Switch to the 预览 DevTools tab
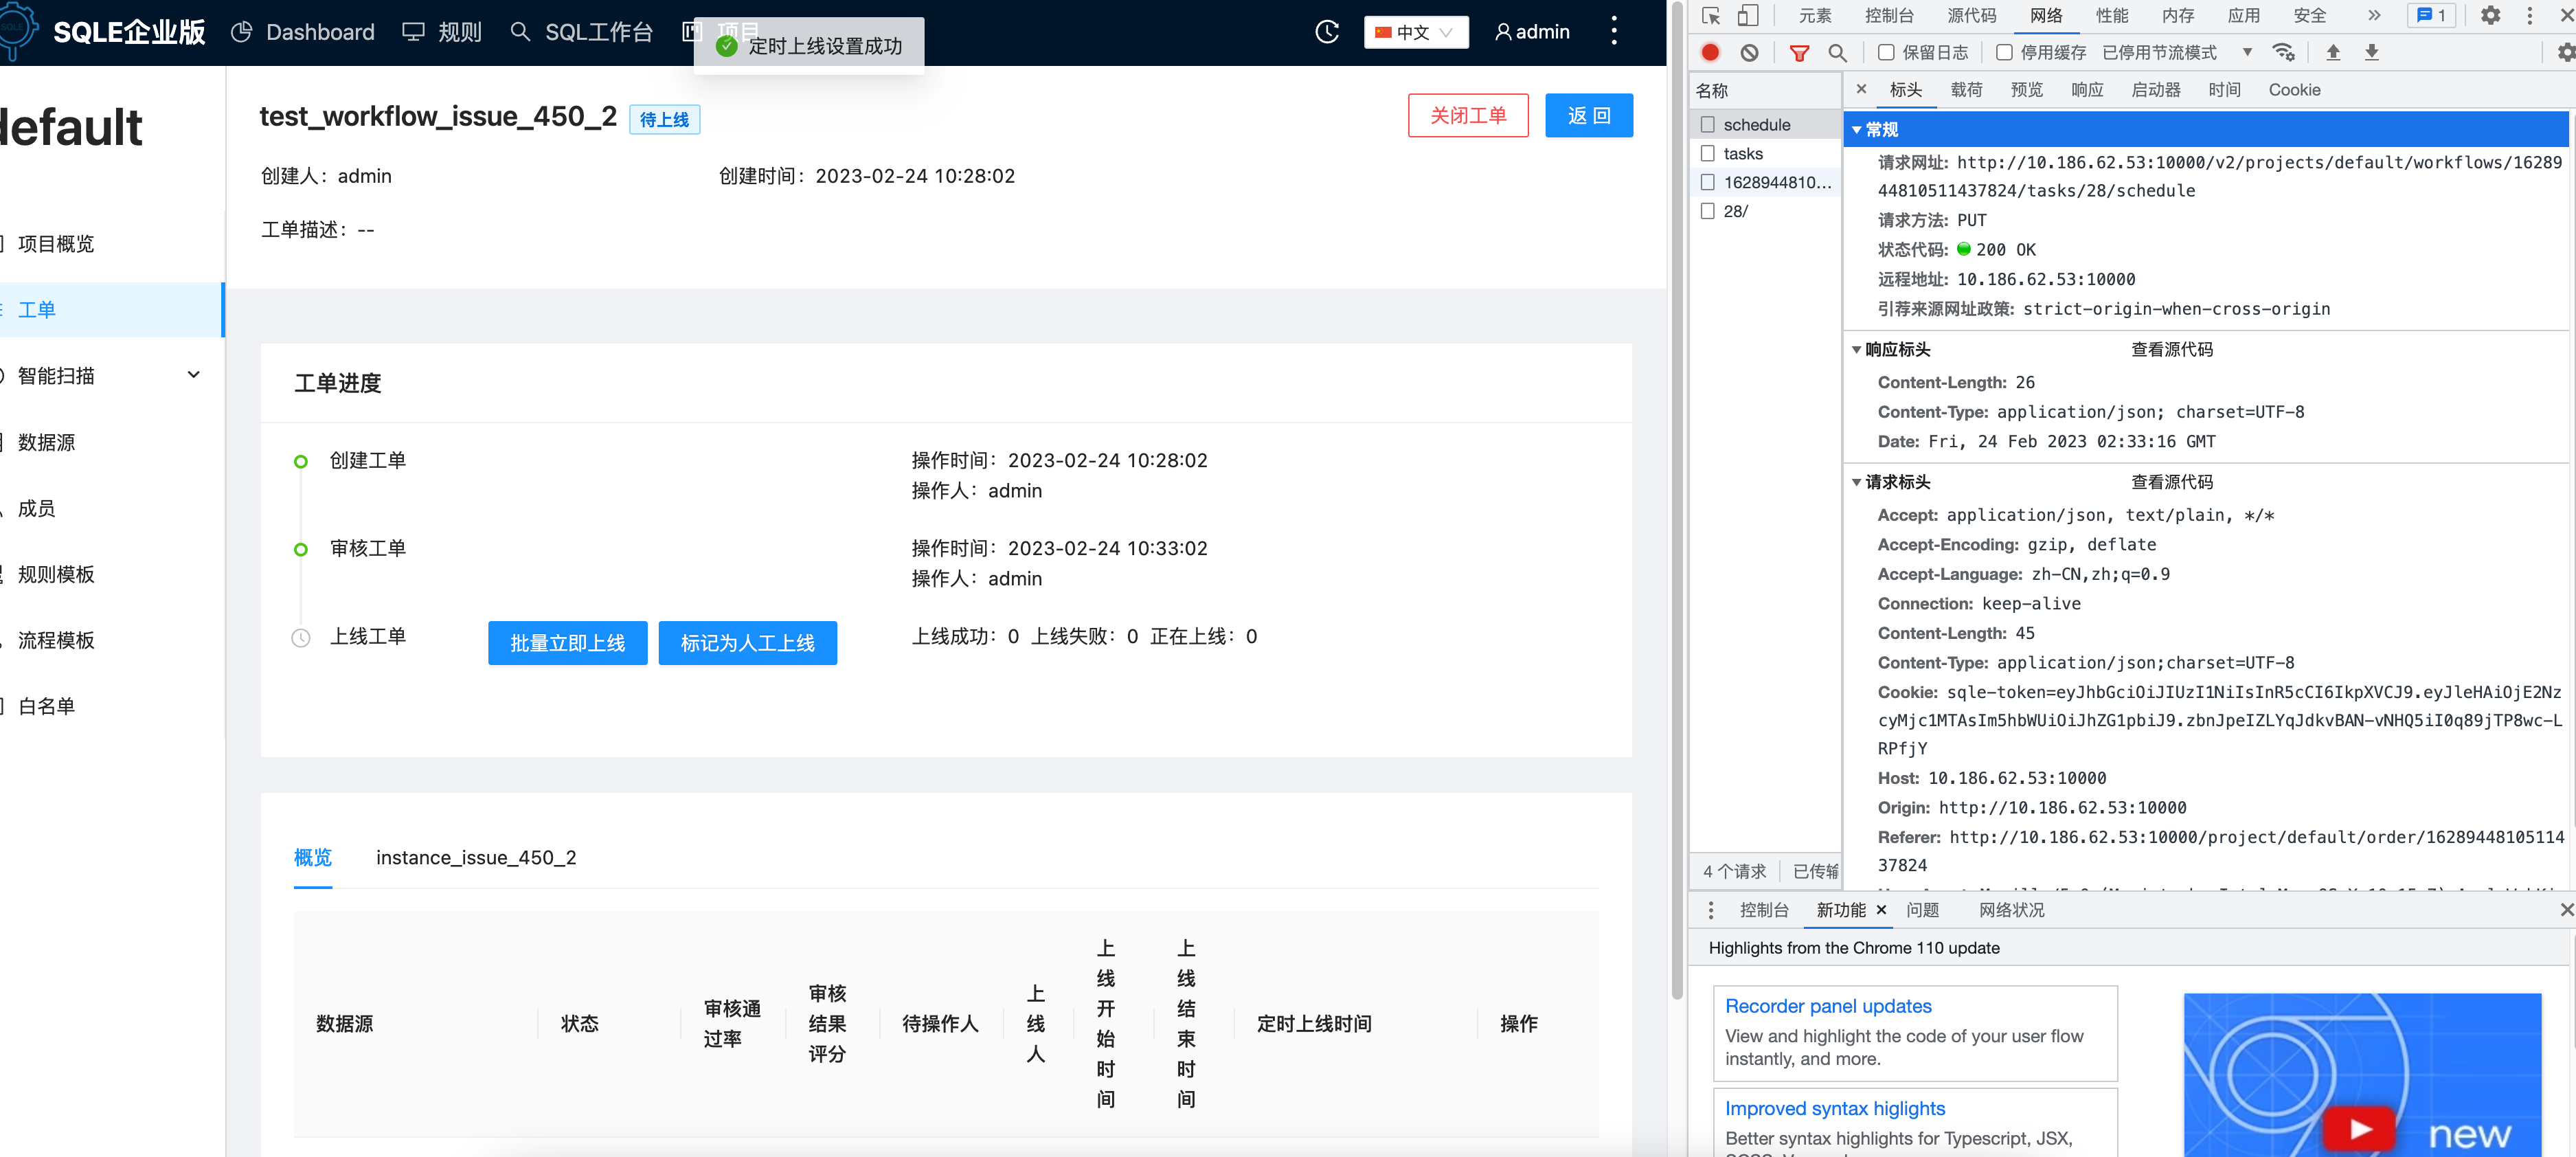The image size is (2576, 1157). [2027, 89]
